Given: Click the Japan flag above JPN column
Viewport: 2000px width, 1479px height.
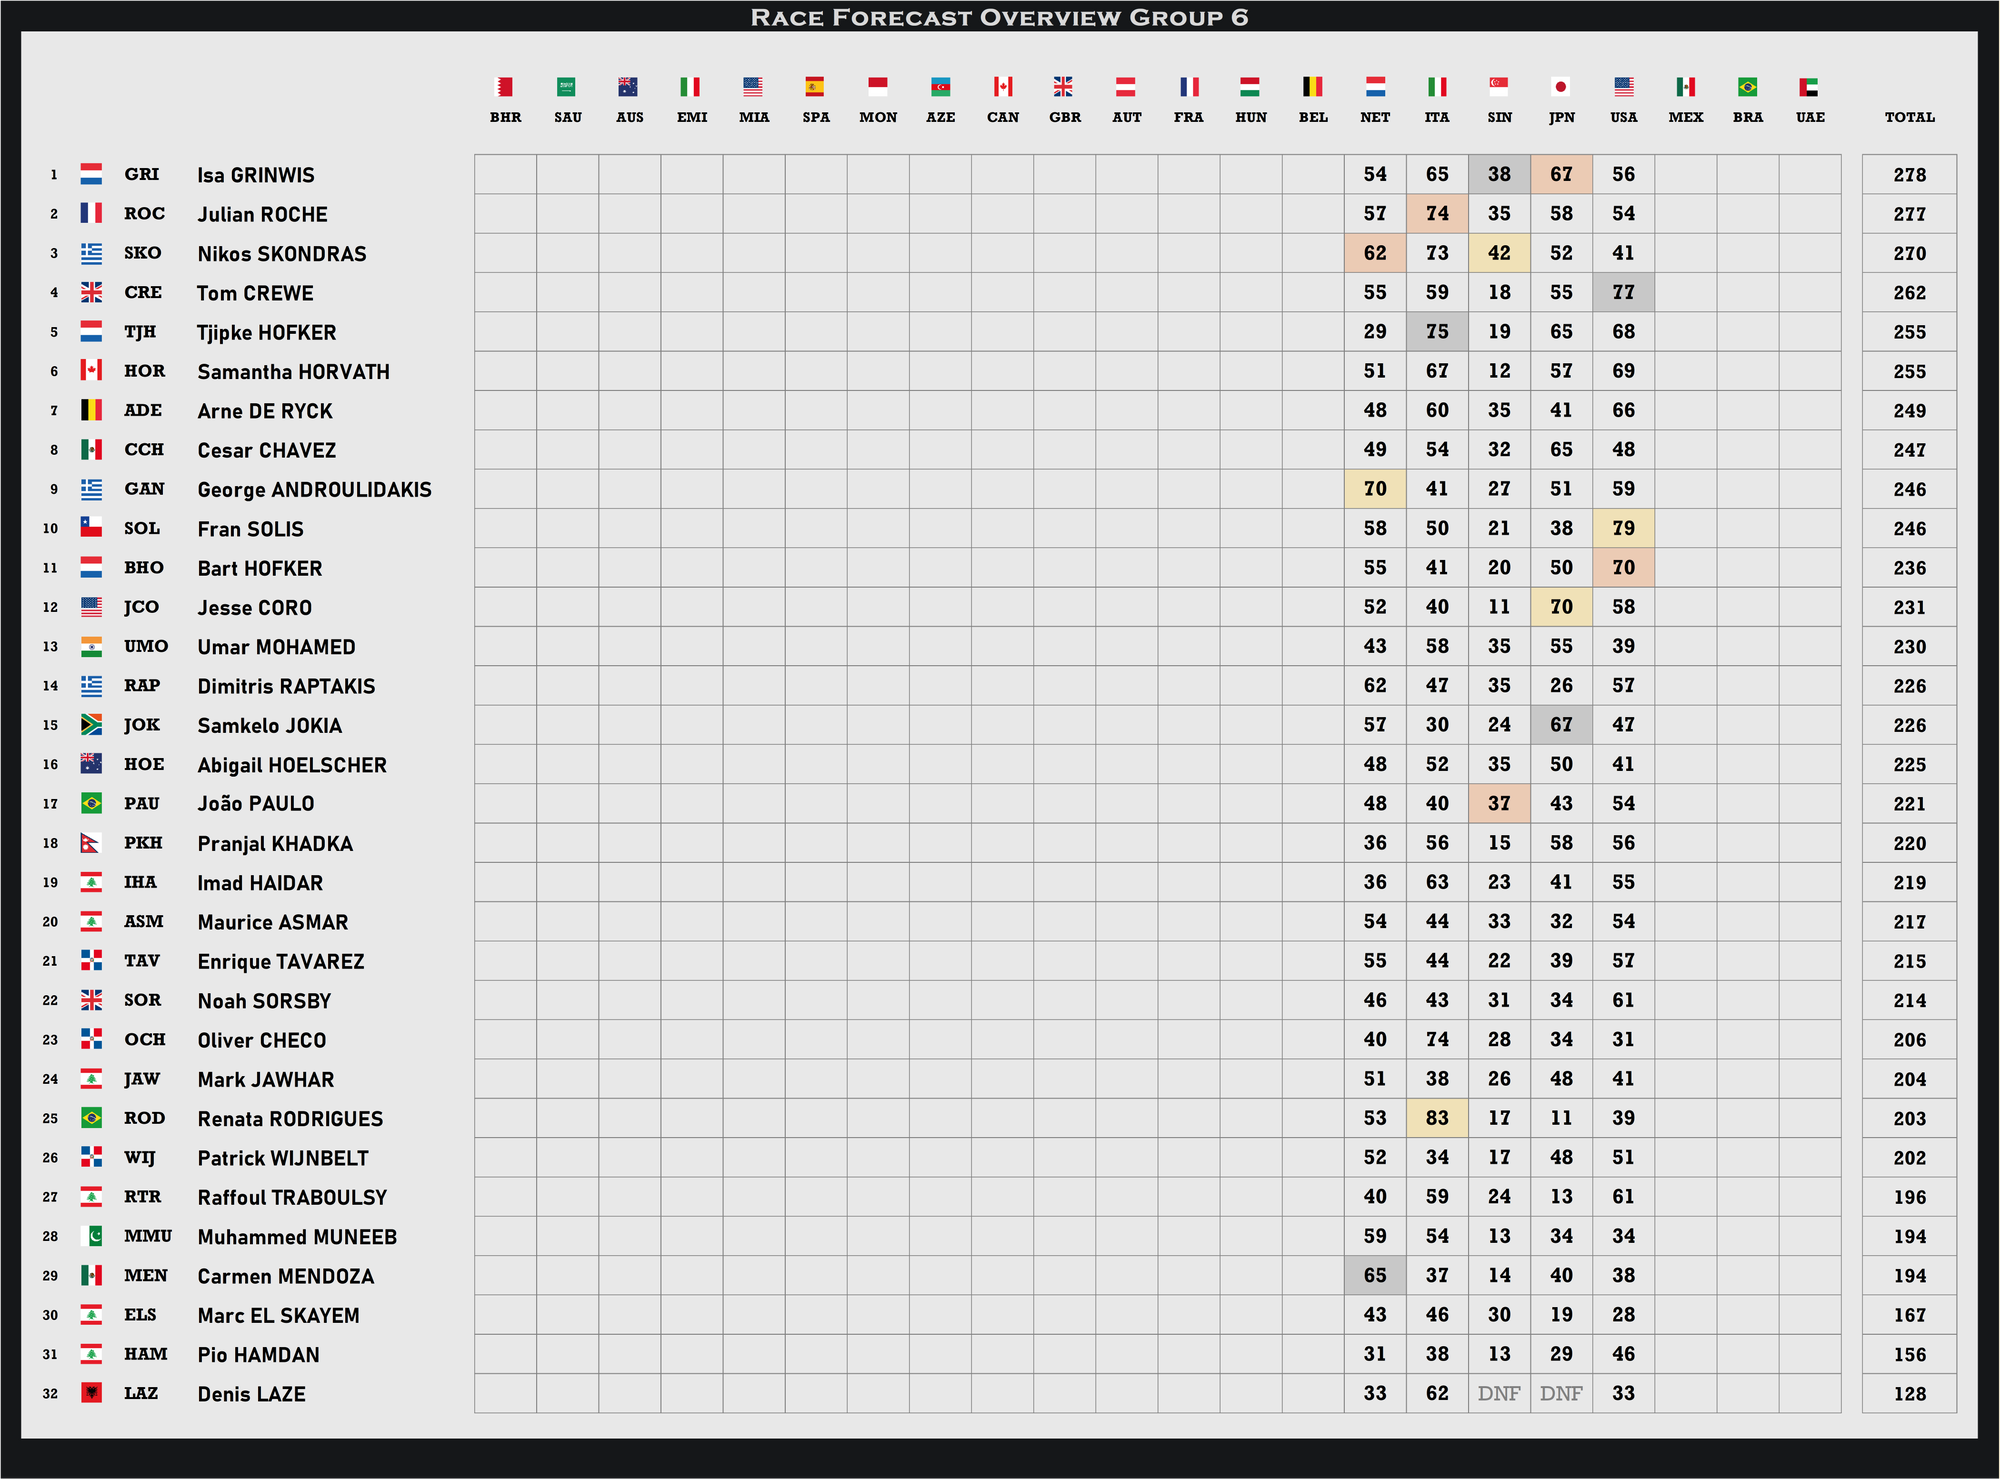Looking at the screenshot, I should coord(1560,87).
